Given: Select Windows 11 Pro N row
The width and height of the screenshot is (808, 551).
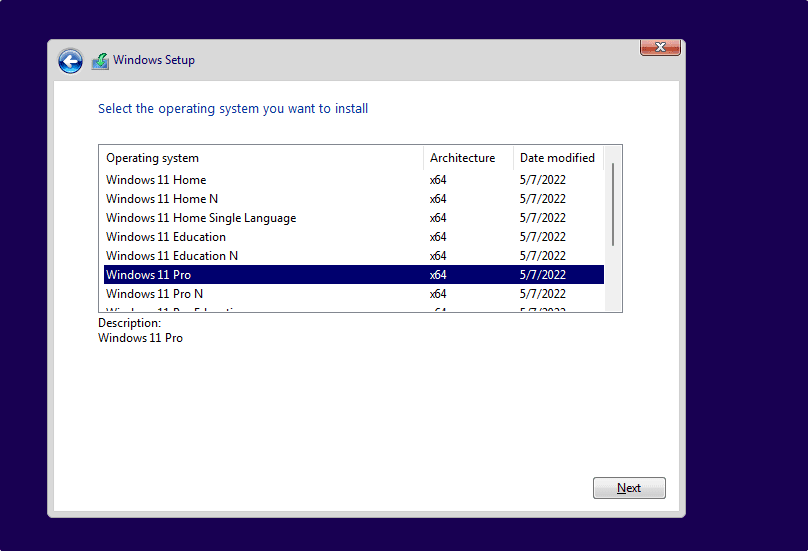Looking at the screenshot, I should 354,294.
